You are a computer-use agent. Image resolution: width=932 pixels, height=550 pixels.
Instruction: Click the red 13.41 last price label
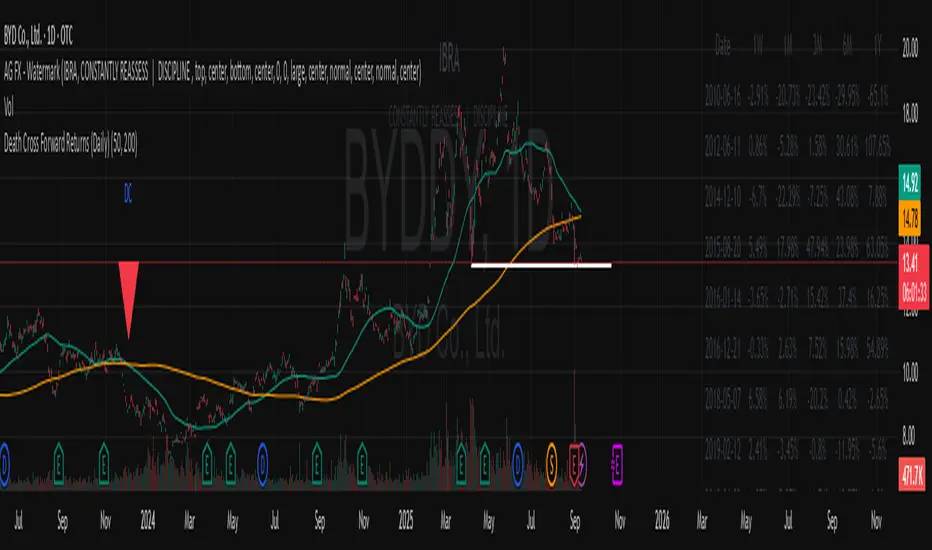[914, 276]
